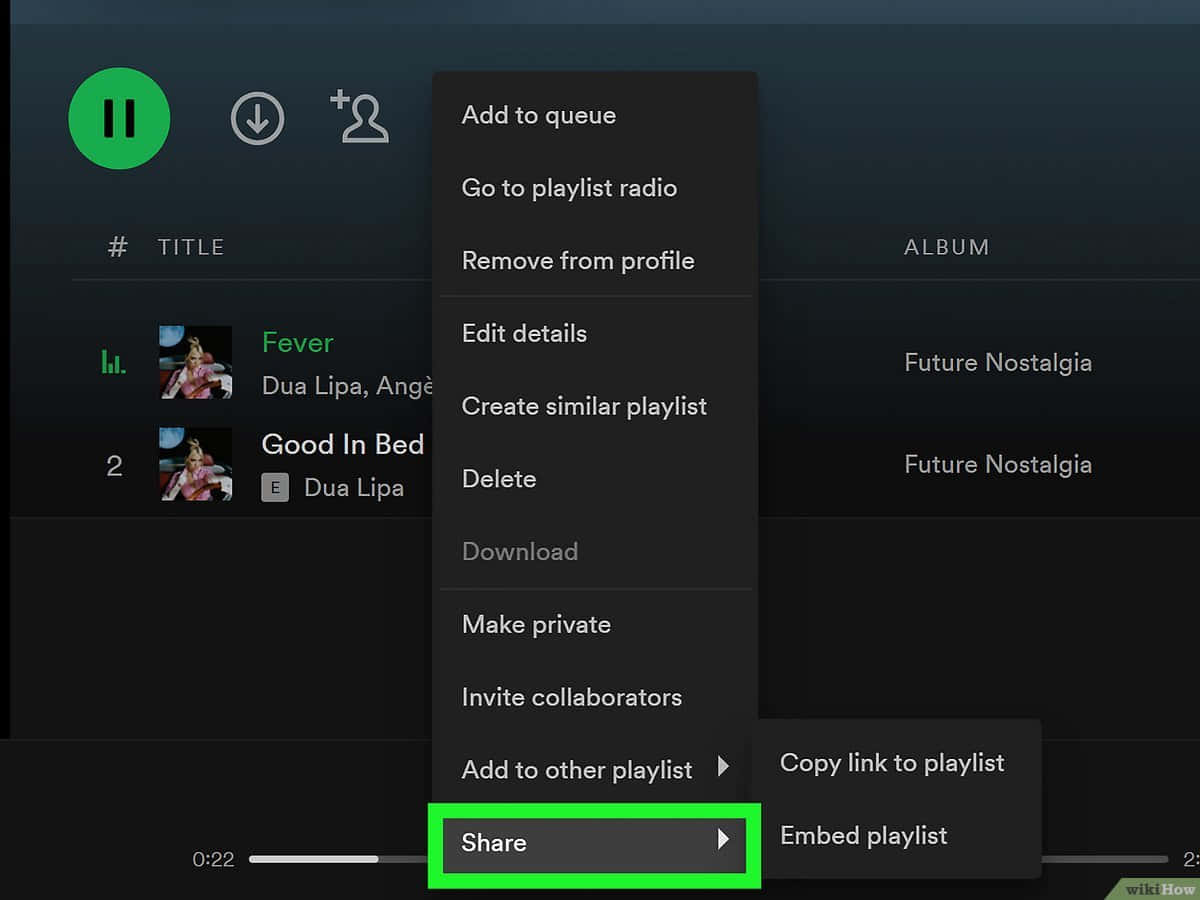Image resolution: width=1200 pixels, height=900 pixels.
Task: Click the Good In Bed song title
Action: [343, 444]
